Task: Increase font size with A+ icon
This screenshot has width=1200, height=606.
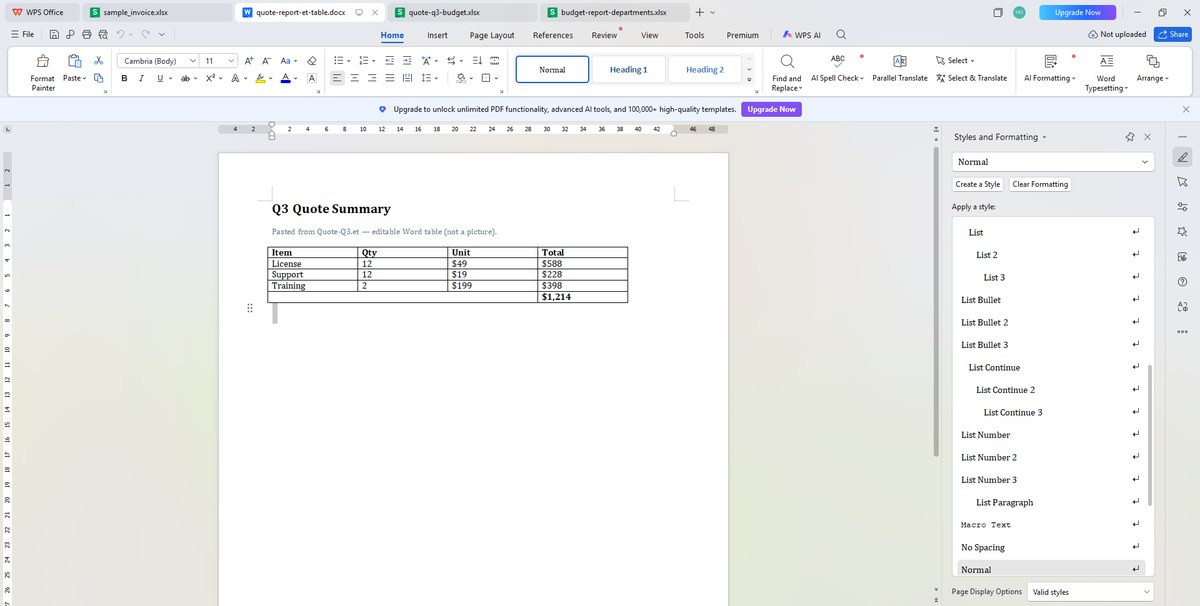Action: pos(249,60)
